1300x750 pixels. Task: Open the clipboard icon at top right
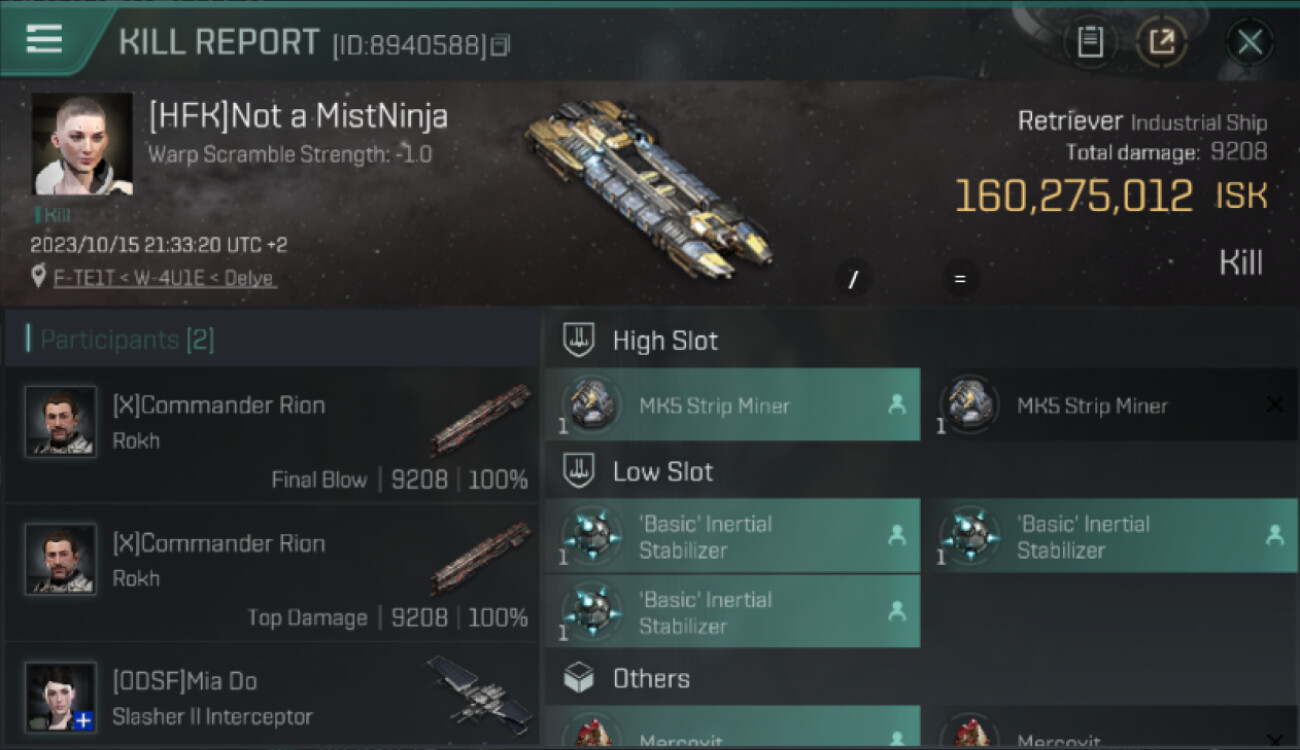tap(1090, 42)
